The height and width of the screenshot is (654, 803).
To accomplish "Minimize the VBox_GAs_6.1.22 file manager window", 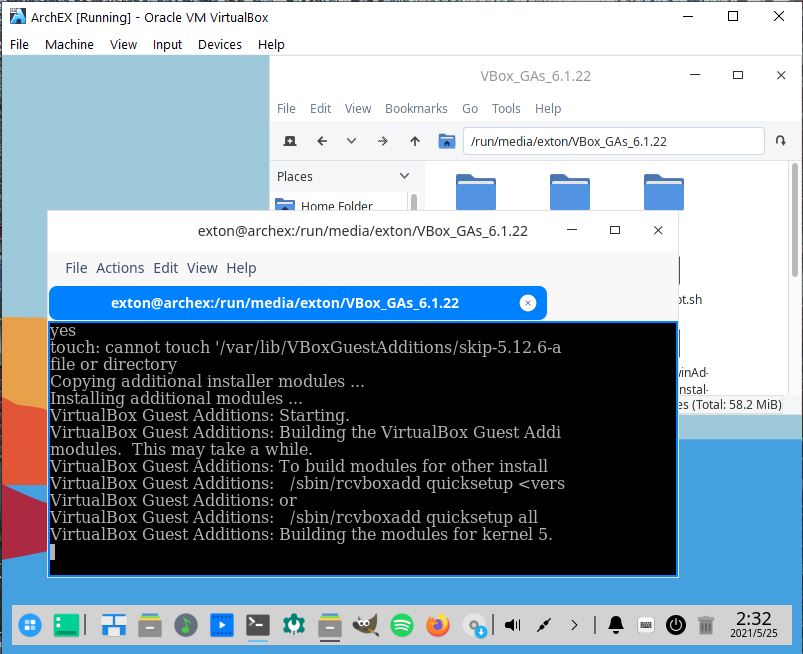I will 695,75.
